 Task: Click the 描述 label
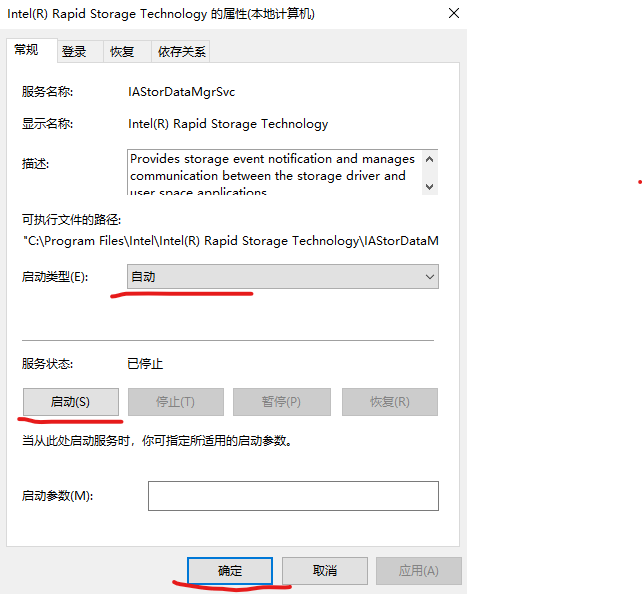coord(36,164)
